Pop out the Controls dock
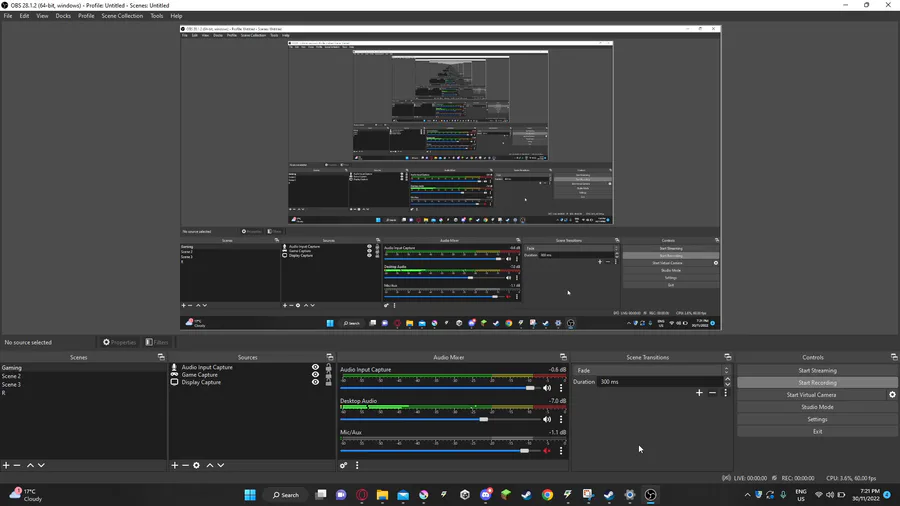 pos(894,357)
